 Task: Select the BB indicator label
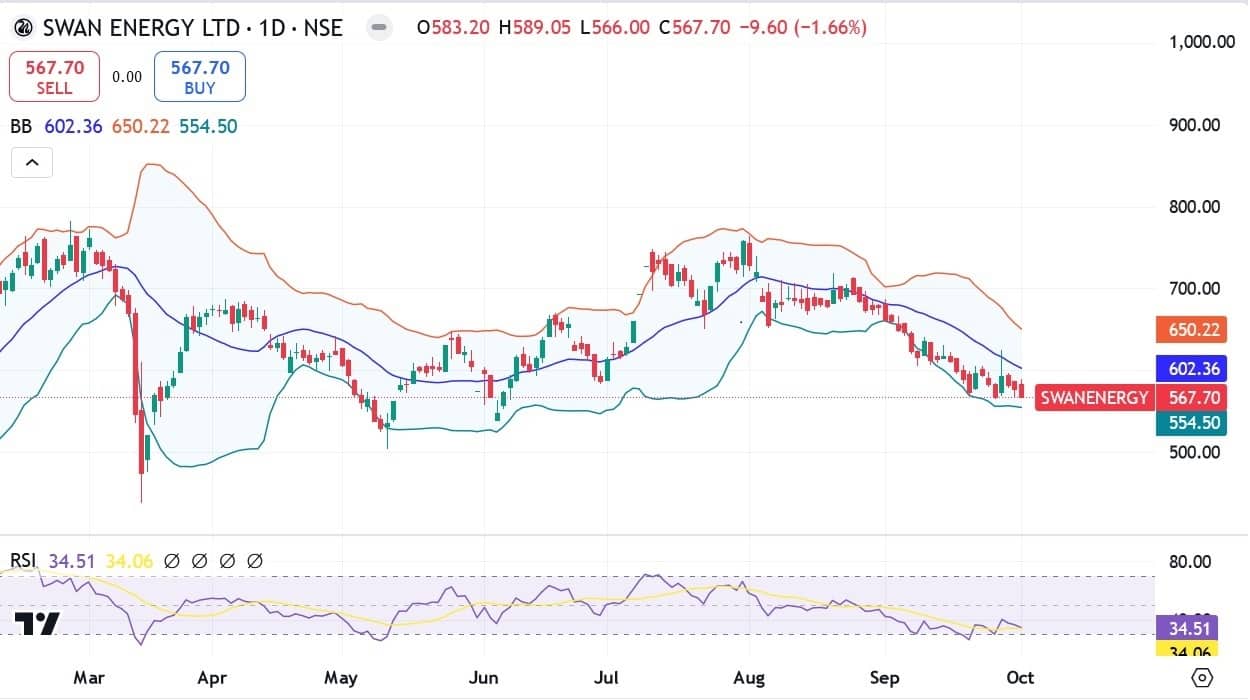click(x=21, y=126)
